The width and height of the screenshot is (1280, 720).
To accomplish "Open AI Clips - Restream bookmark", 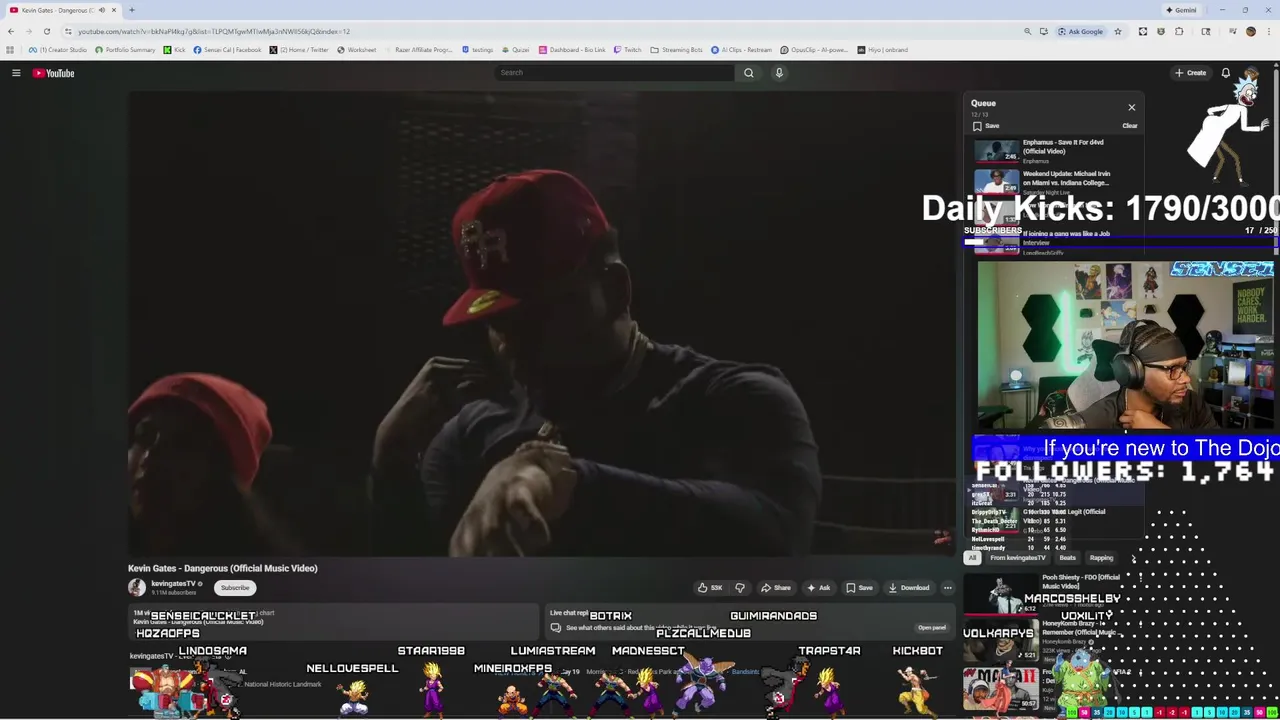I will pyautogui.click(x=742, y=50).
